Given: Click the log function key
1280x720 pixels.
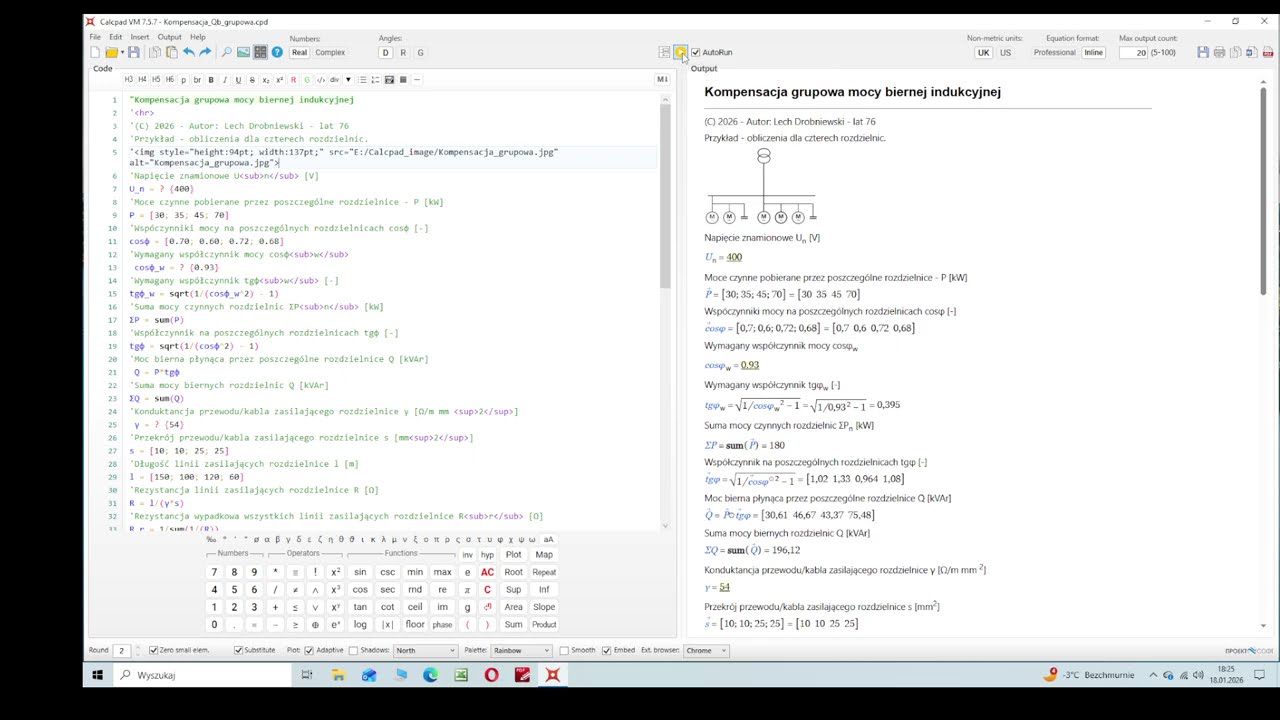Looking at the screenshot, I should pyautogui.click(x=360, y=624).
